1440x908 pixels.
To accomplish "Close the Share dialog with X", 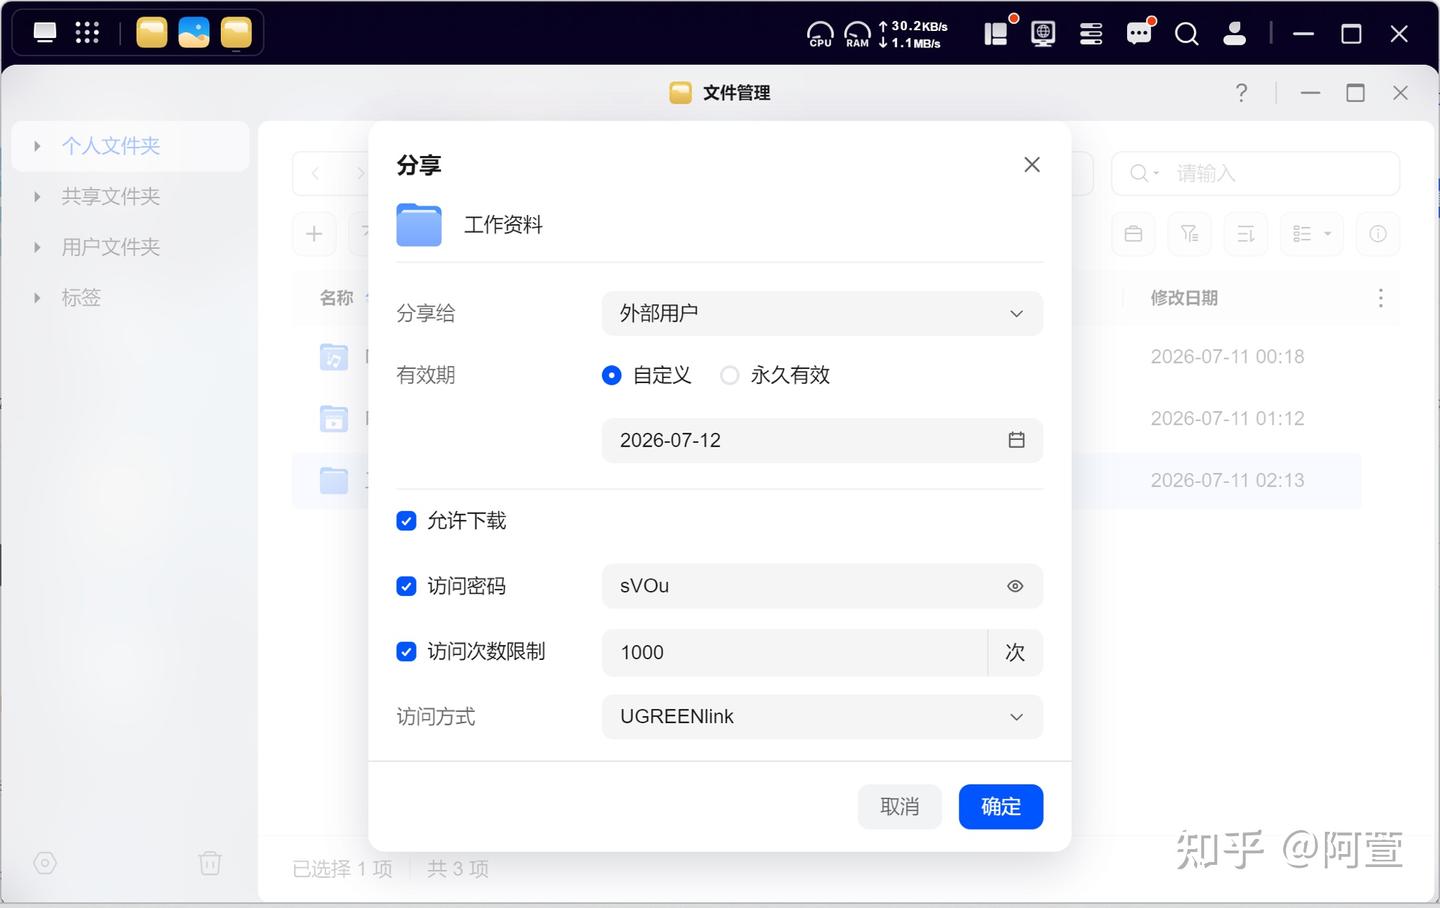I will point(1032,165).
